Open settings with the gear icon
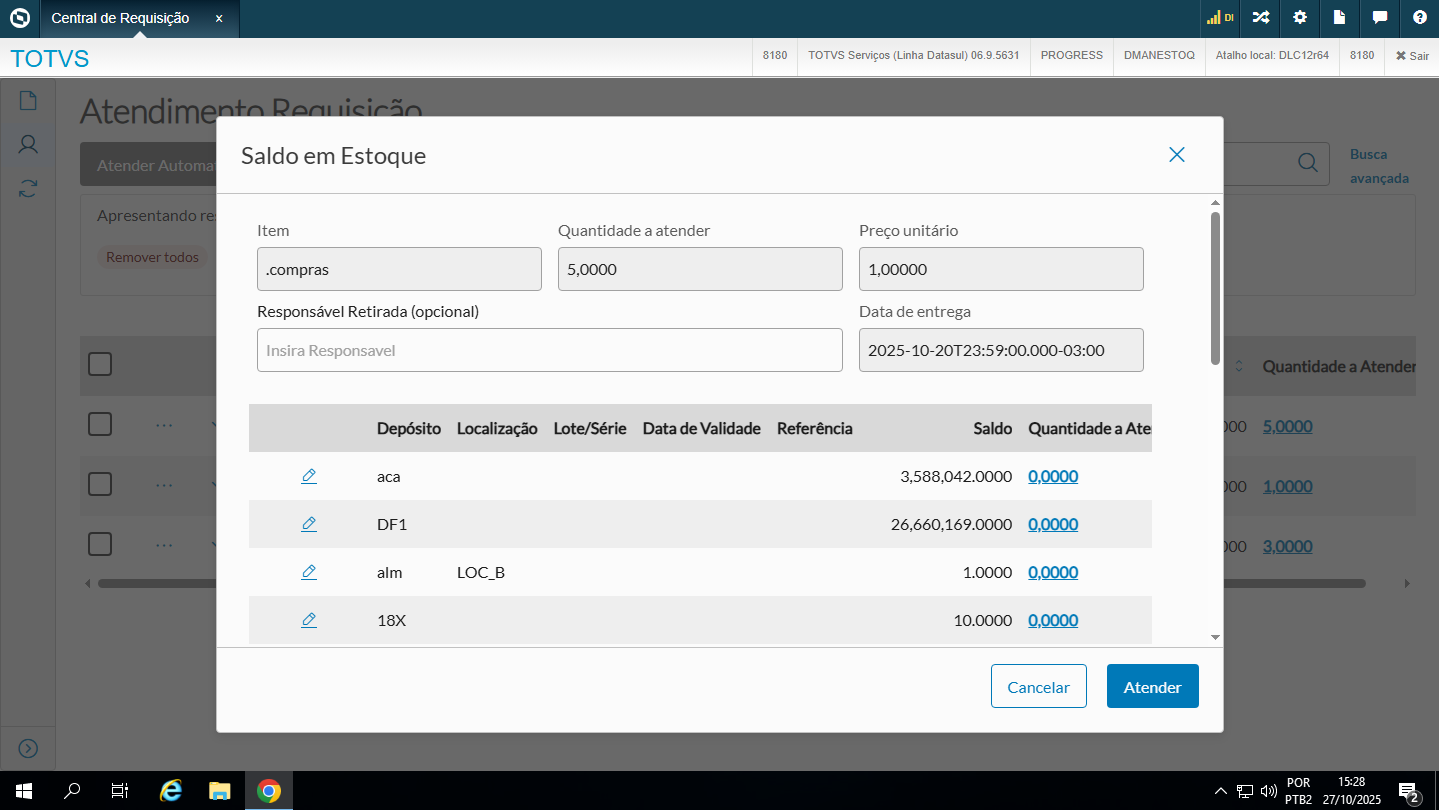1439x810 pixels. click(x=1300, y=17)
